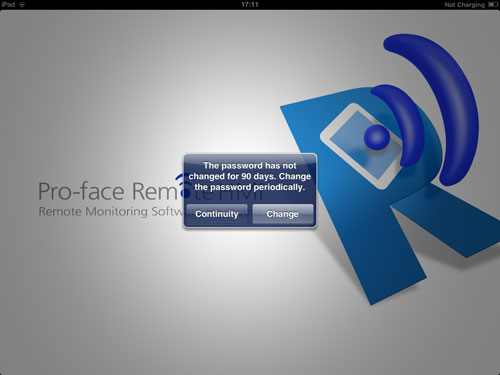Tap the 17:11 clock in the status bar
The height and width of the screenshot is (375, 500).
tap(250, 5)
